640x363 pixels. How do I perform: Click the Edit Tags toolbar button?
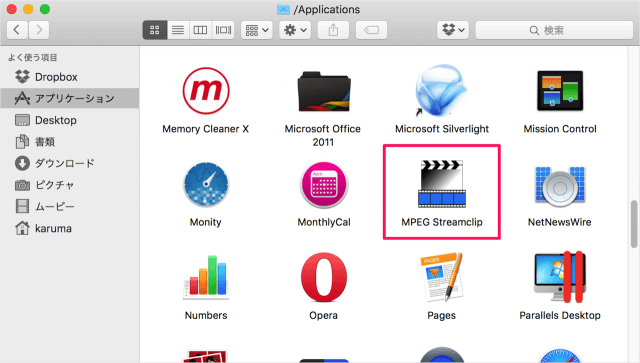(x=371, y=30)
